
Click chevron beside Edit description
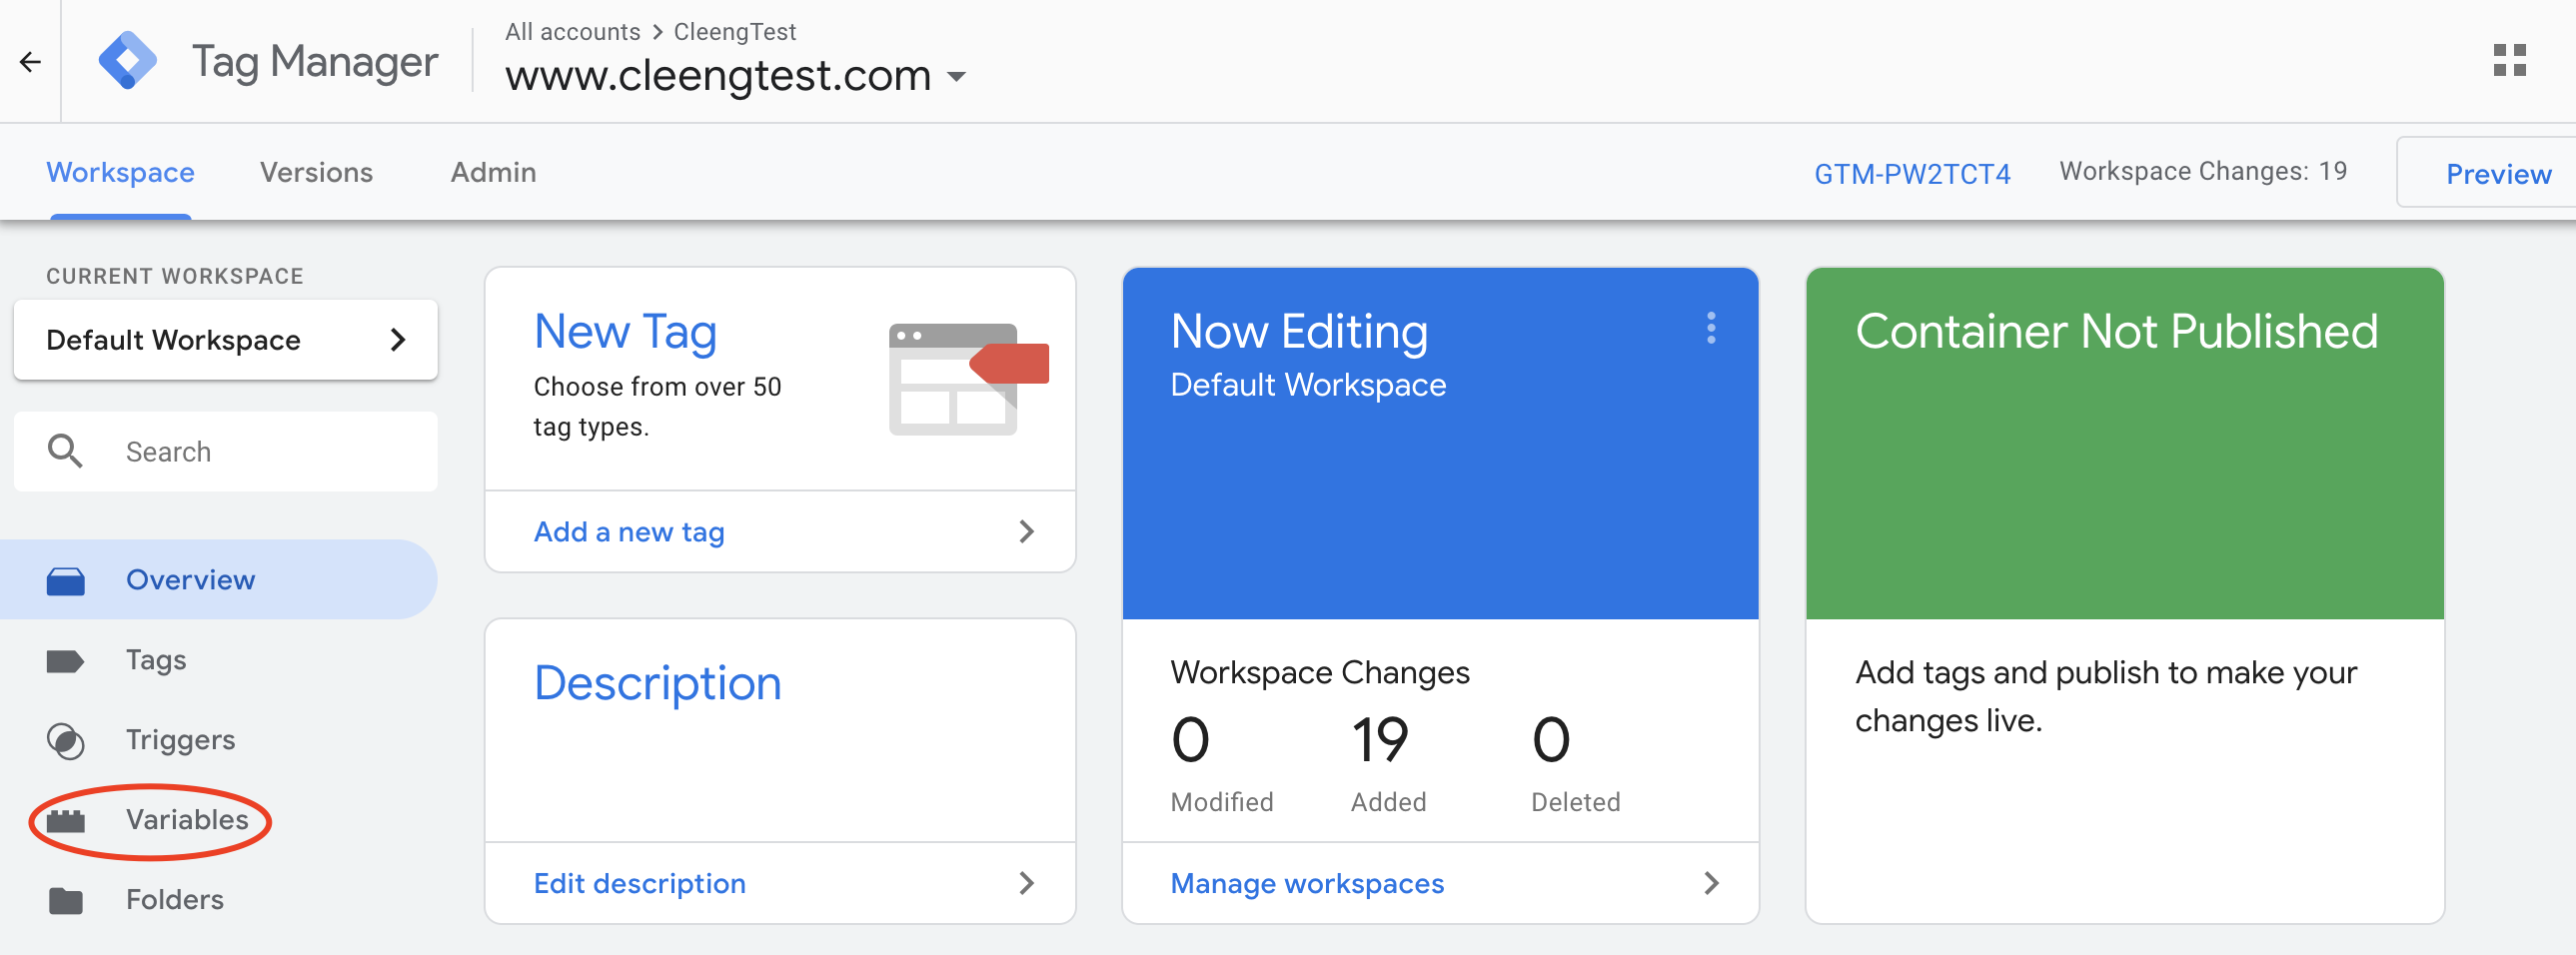click(x=1026, y=883)
